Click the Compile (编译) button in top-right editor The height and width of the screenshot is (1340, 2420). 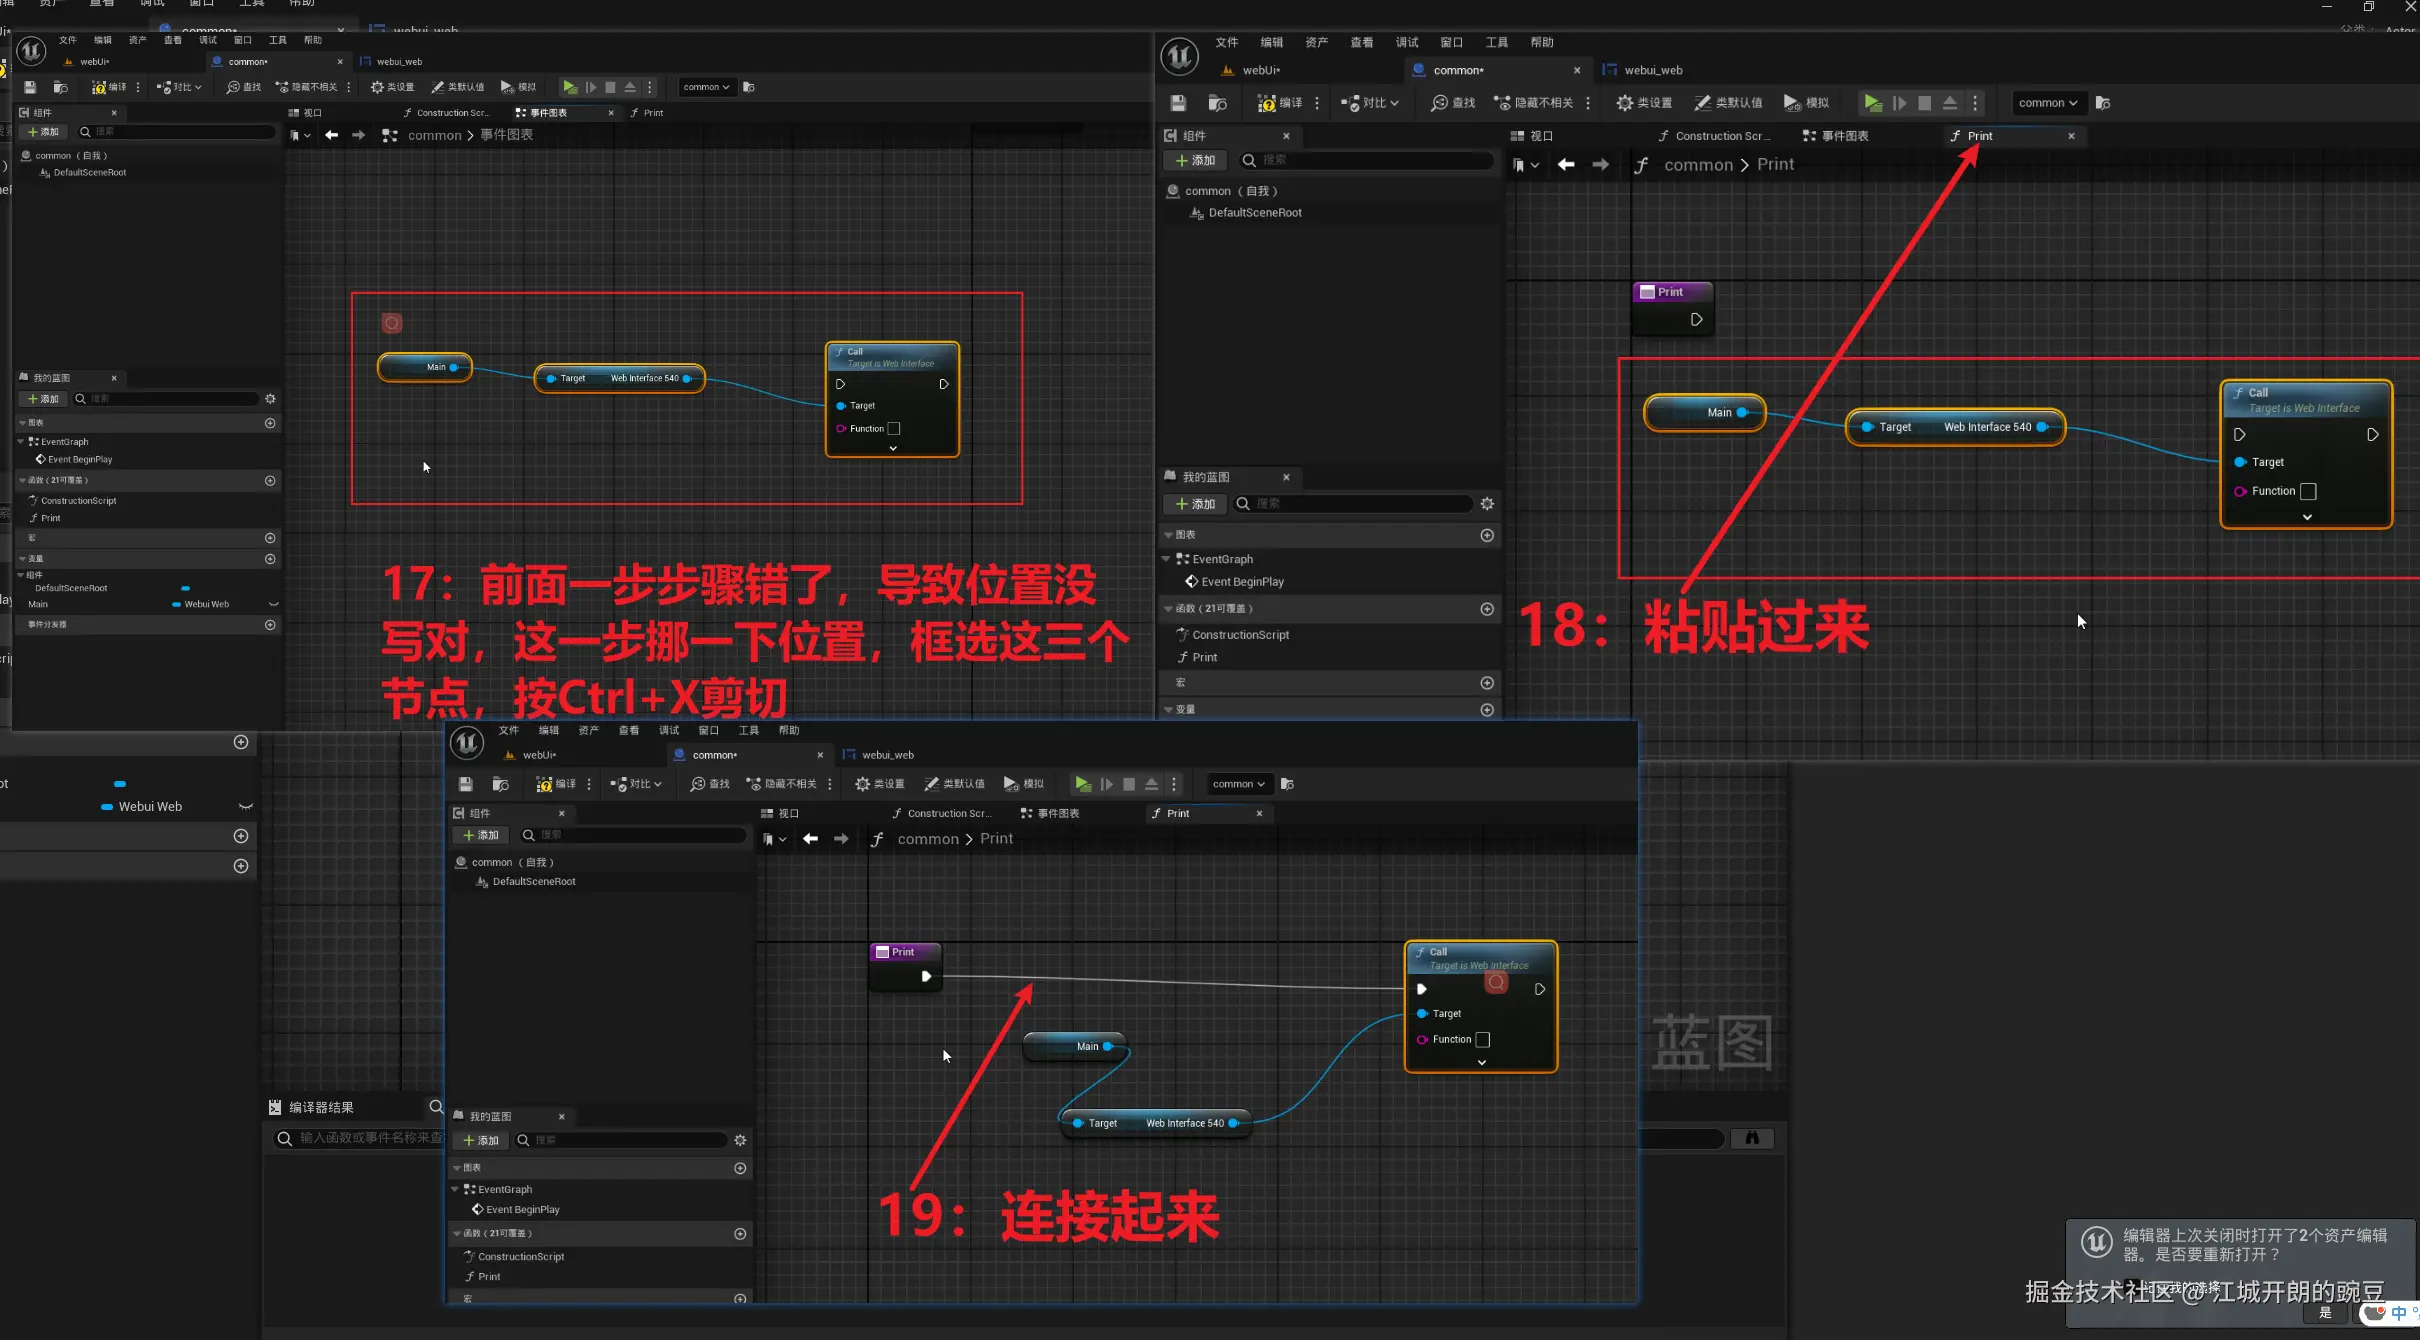pyautogui.click(x=1280, y=103)
